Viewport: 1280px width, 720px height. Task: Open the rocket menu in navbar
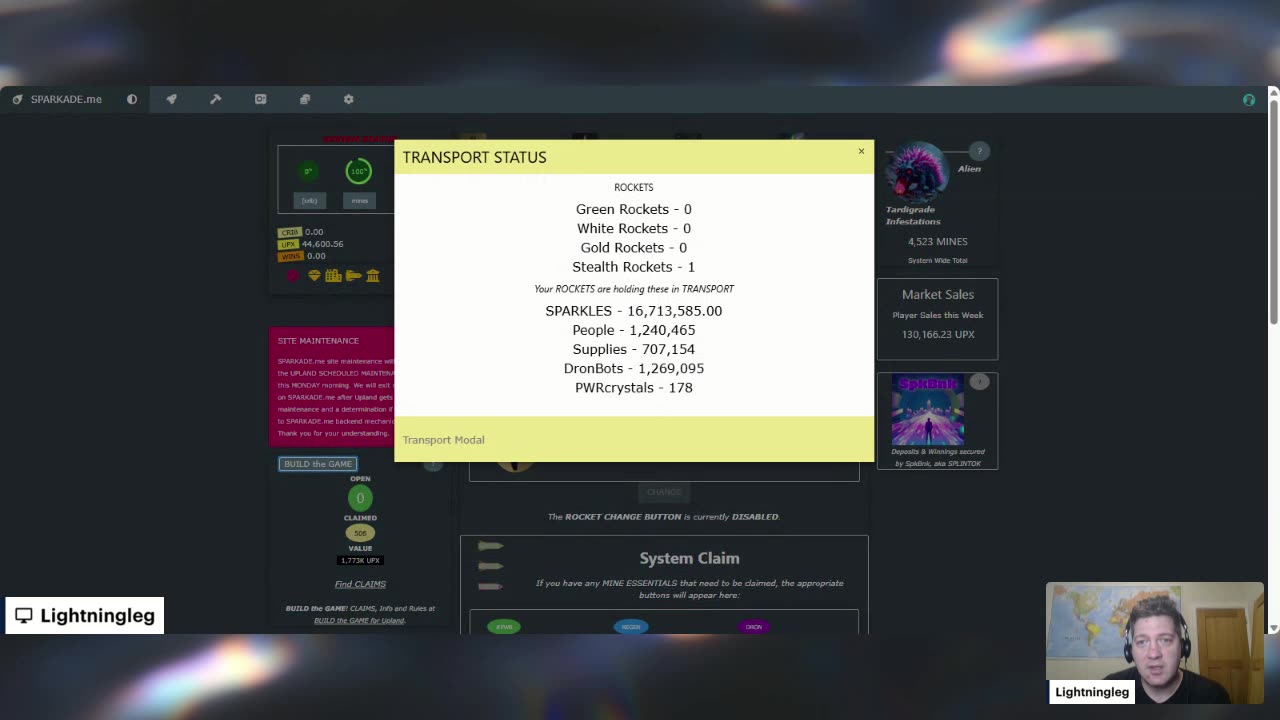pyautogui.click(x=171, y=99)
